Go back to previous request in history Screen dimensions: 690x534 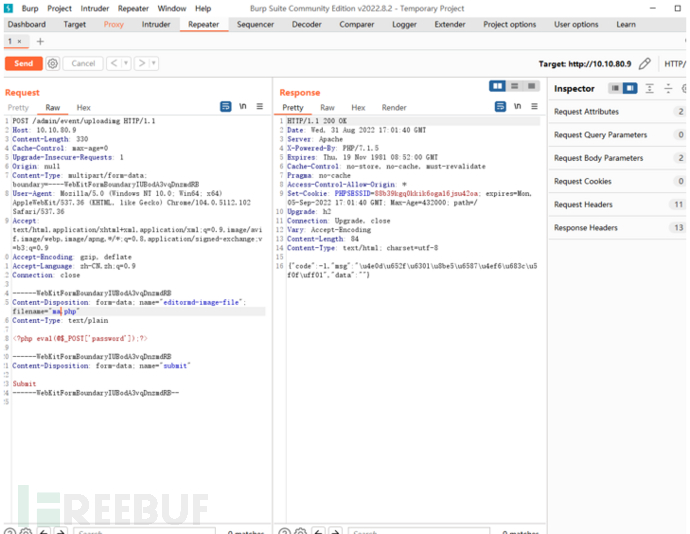(x=114, y=63)
